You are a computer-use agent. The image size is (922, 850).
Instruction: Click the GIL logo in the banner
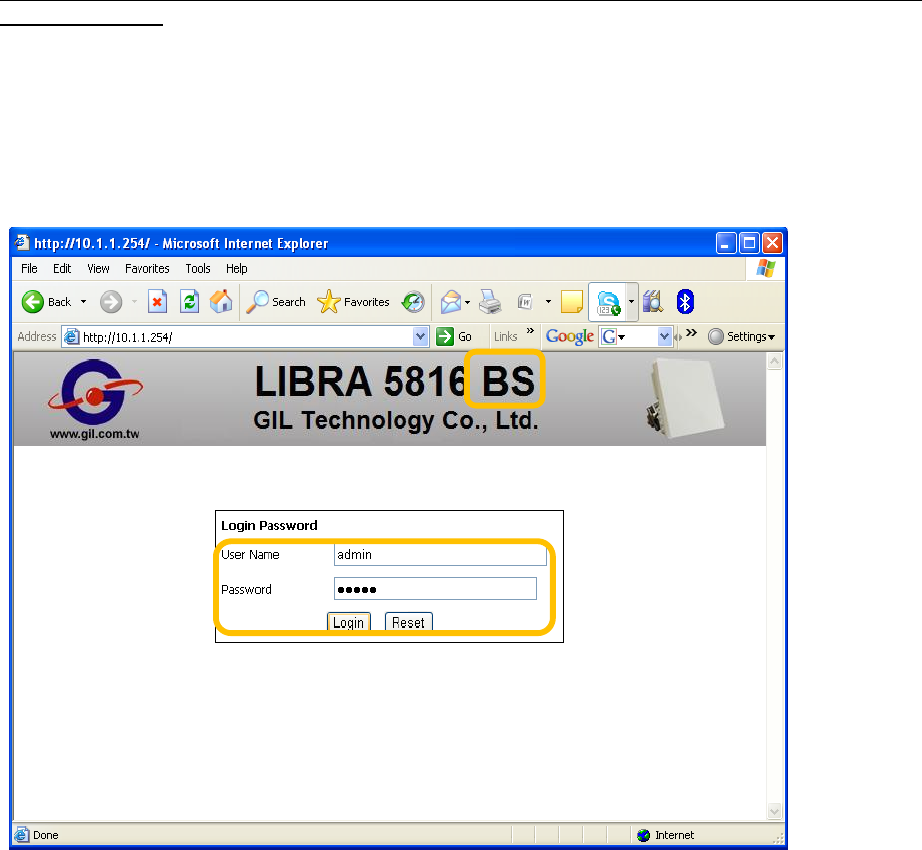[95, 392]
